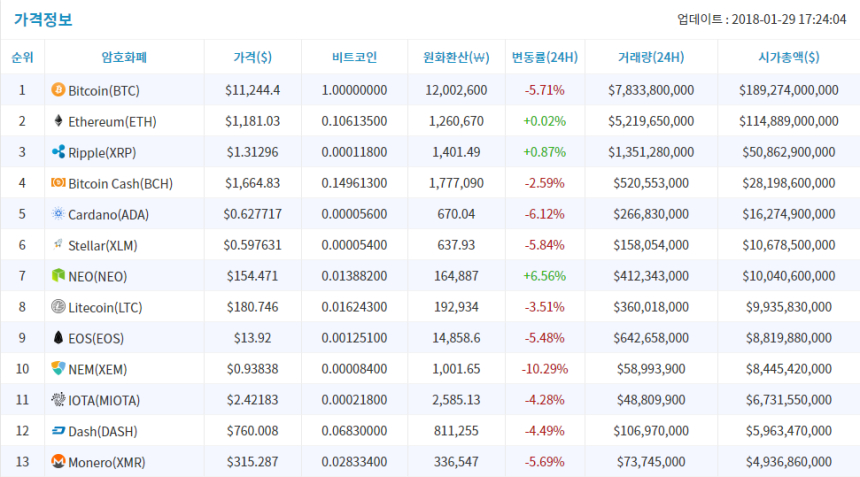Click the 가격정보 section title

coord(43,19)
